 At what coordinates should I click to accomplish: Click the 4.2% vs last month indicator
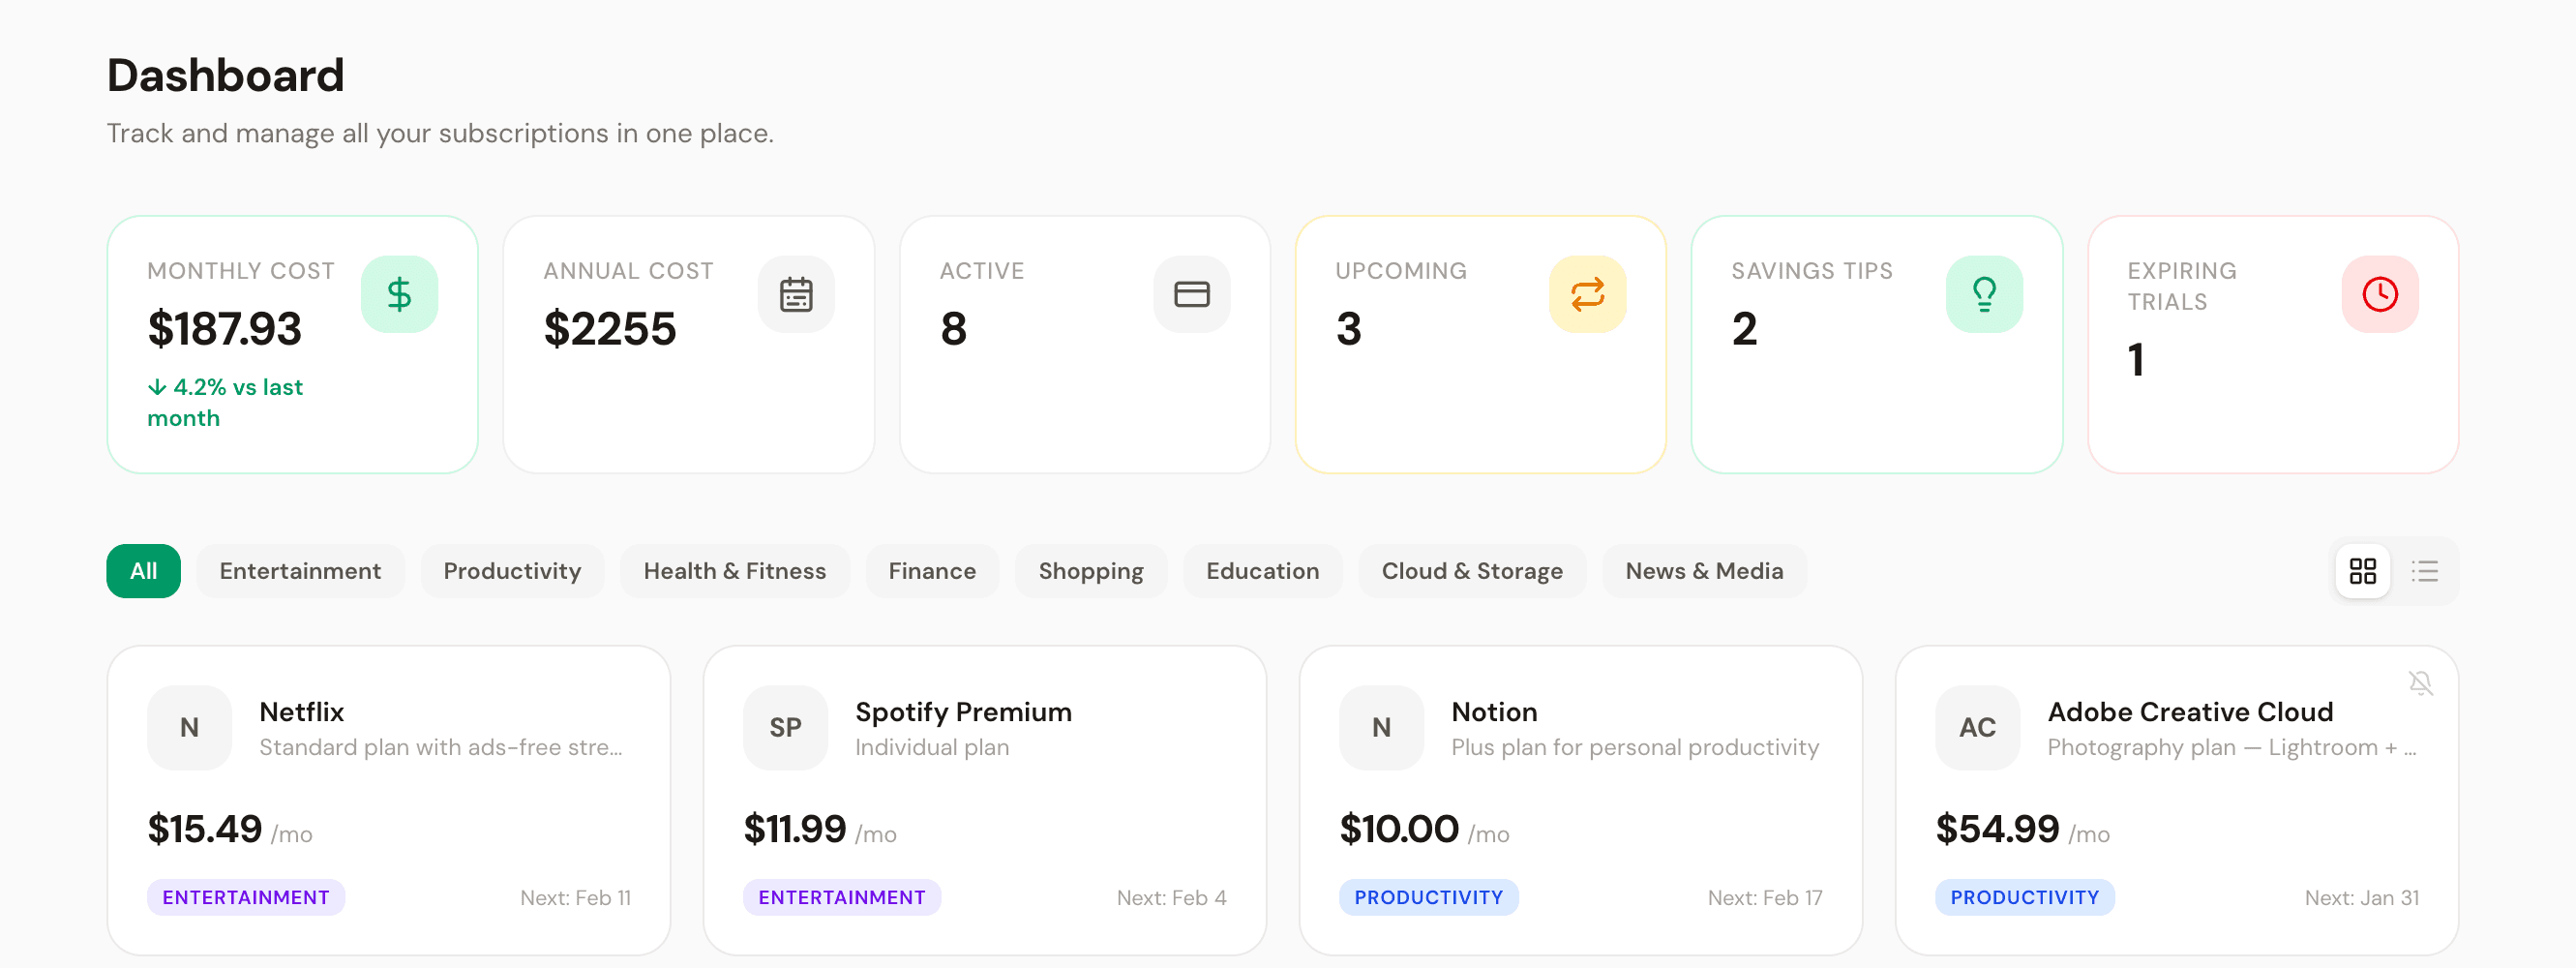[225, 402]
